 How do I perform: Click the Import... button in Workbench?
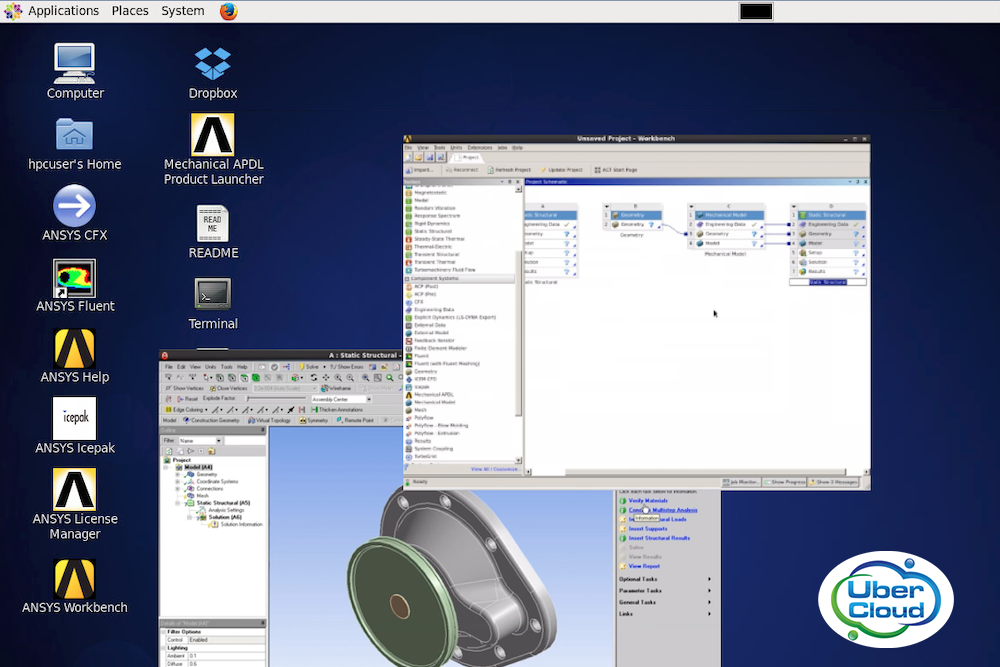(x=420, y=170)
